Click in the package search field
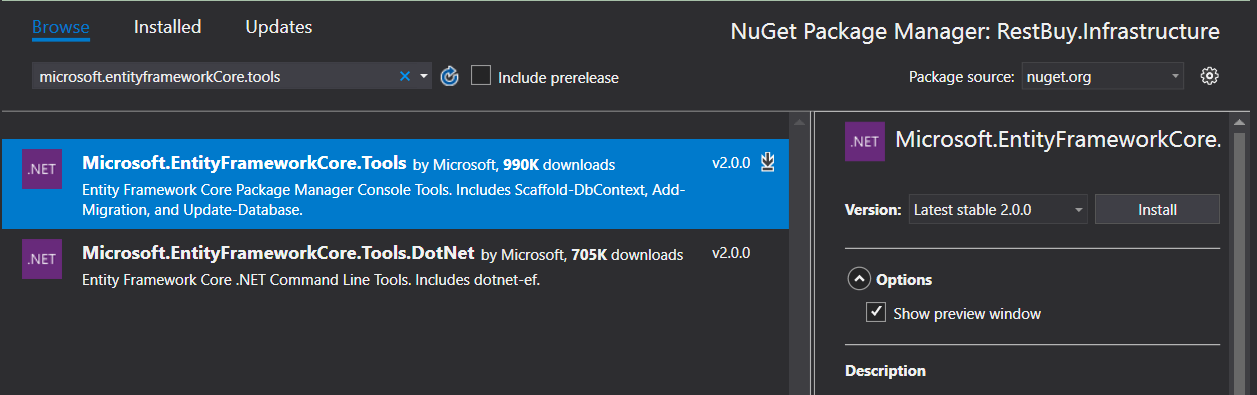This screenshot has height=395, width=1257. tap(214, 76)
